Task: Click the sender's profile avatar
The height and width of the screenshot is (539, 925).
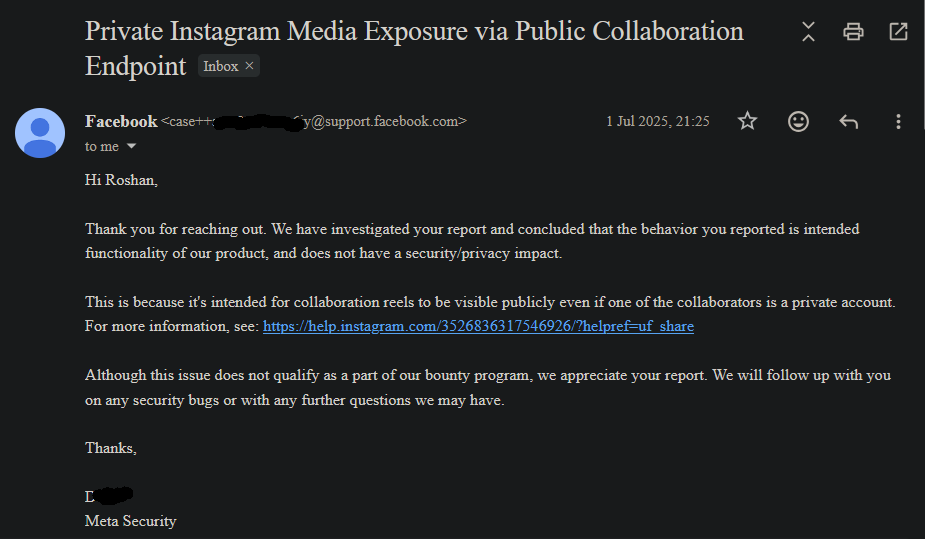Action: [x=40, y=133]
